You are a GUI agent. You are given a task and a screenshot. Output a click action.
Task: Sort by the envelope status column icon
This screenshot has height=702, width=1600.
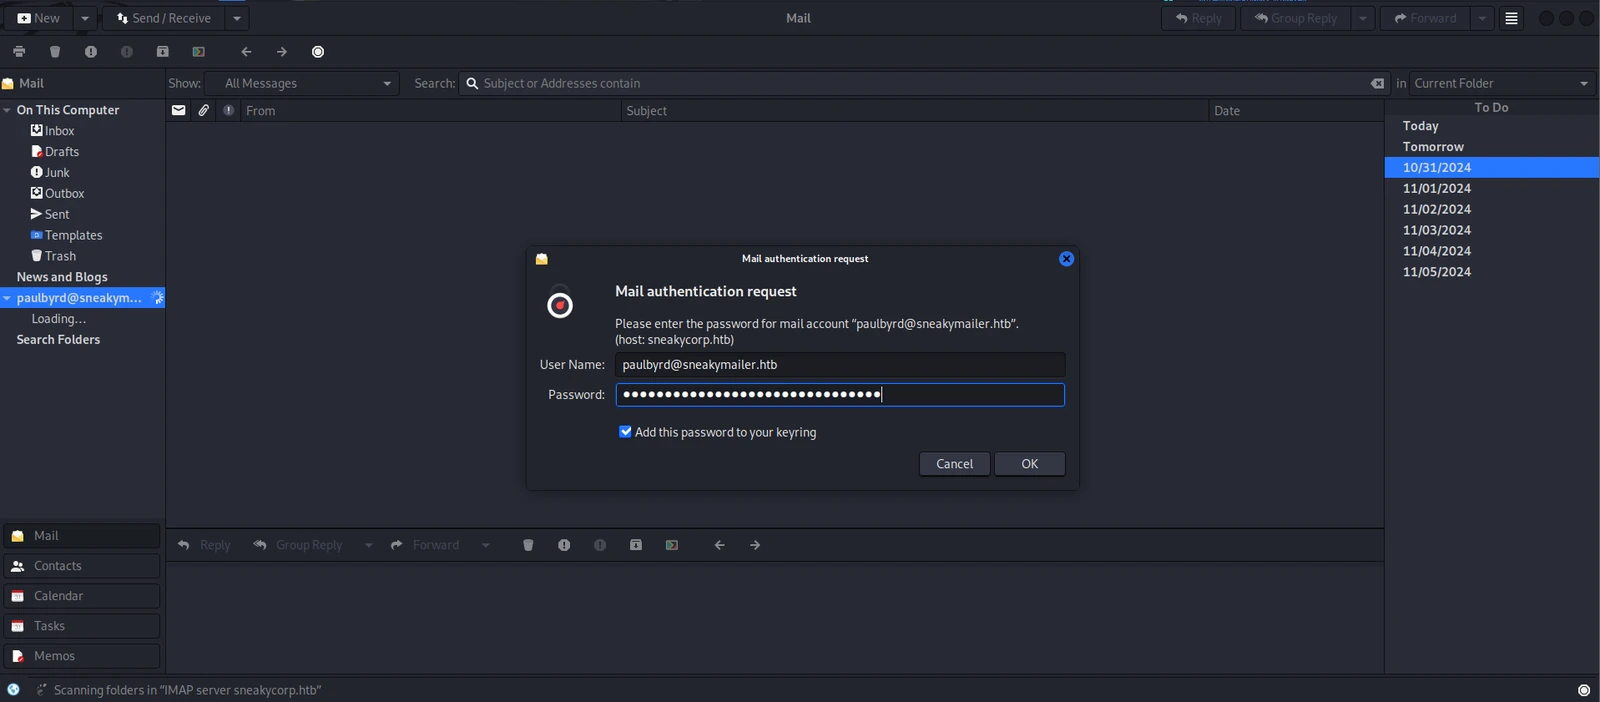[x=178, y=111]
